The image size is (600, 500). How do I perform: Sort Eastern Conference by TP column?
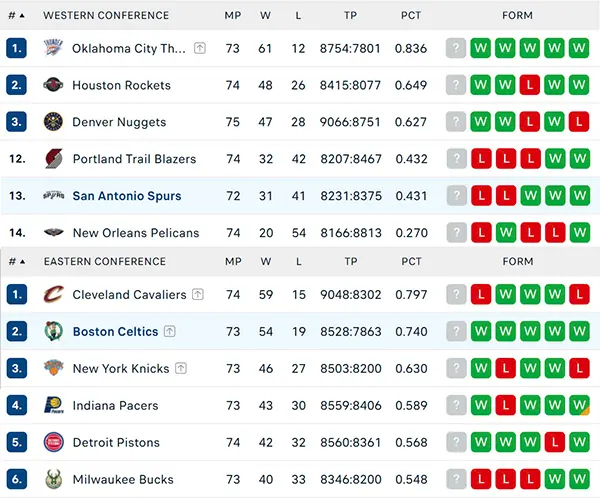click(351, 262)
